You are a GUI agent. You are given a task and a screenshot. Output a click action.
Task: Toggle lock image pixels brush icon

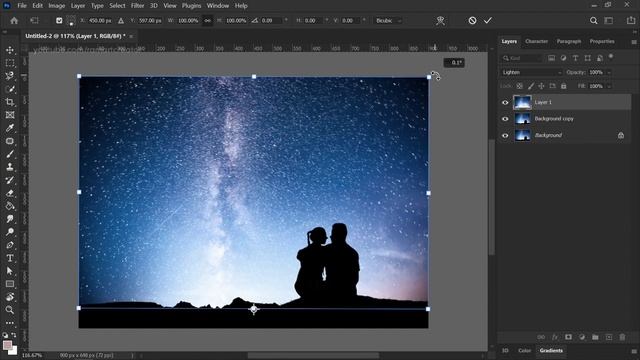click(531, 86)
